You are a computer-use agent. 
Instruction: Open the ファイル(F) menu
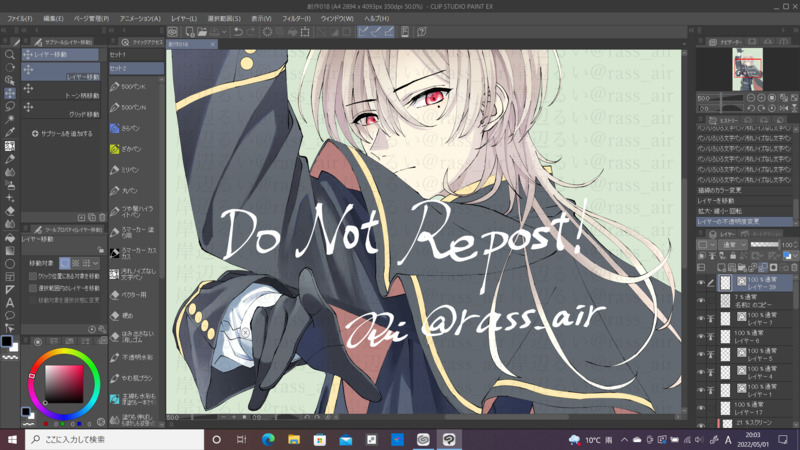20,18
